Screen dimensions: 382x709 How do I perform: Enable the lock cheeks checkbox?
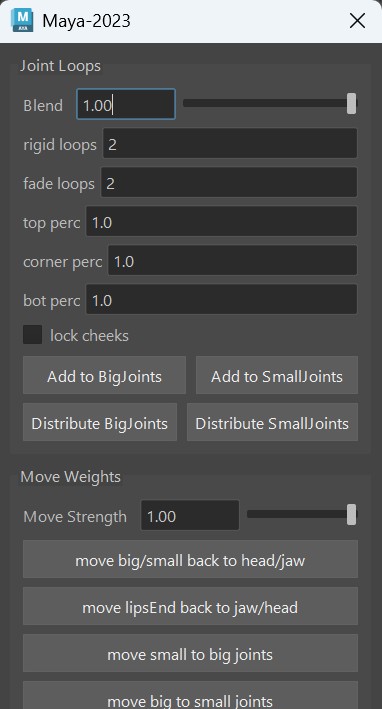[x=33, y=336]
